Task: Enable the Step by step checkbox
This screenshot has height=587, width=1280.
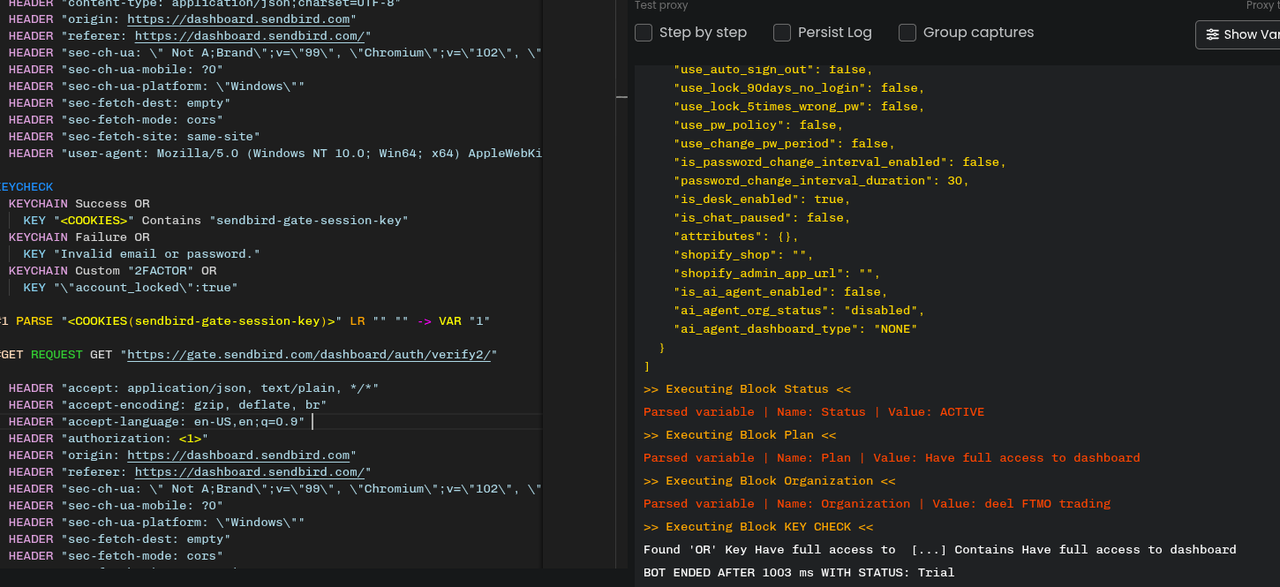Action: coord(644,33)
